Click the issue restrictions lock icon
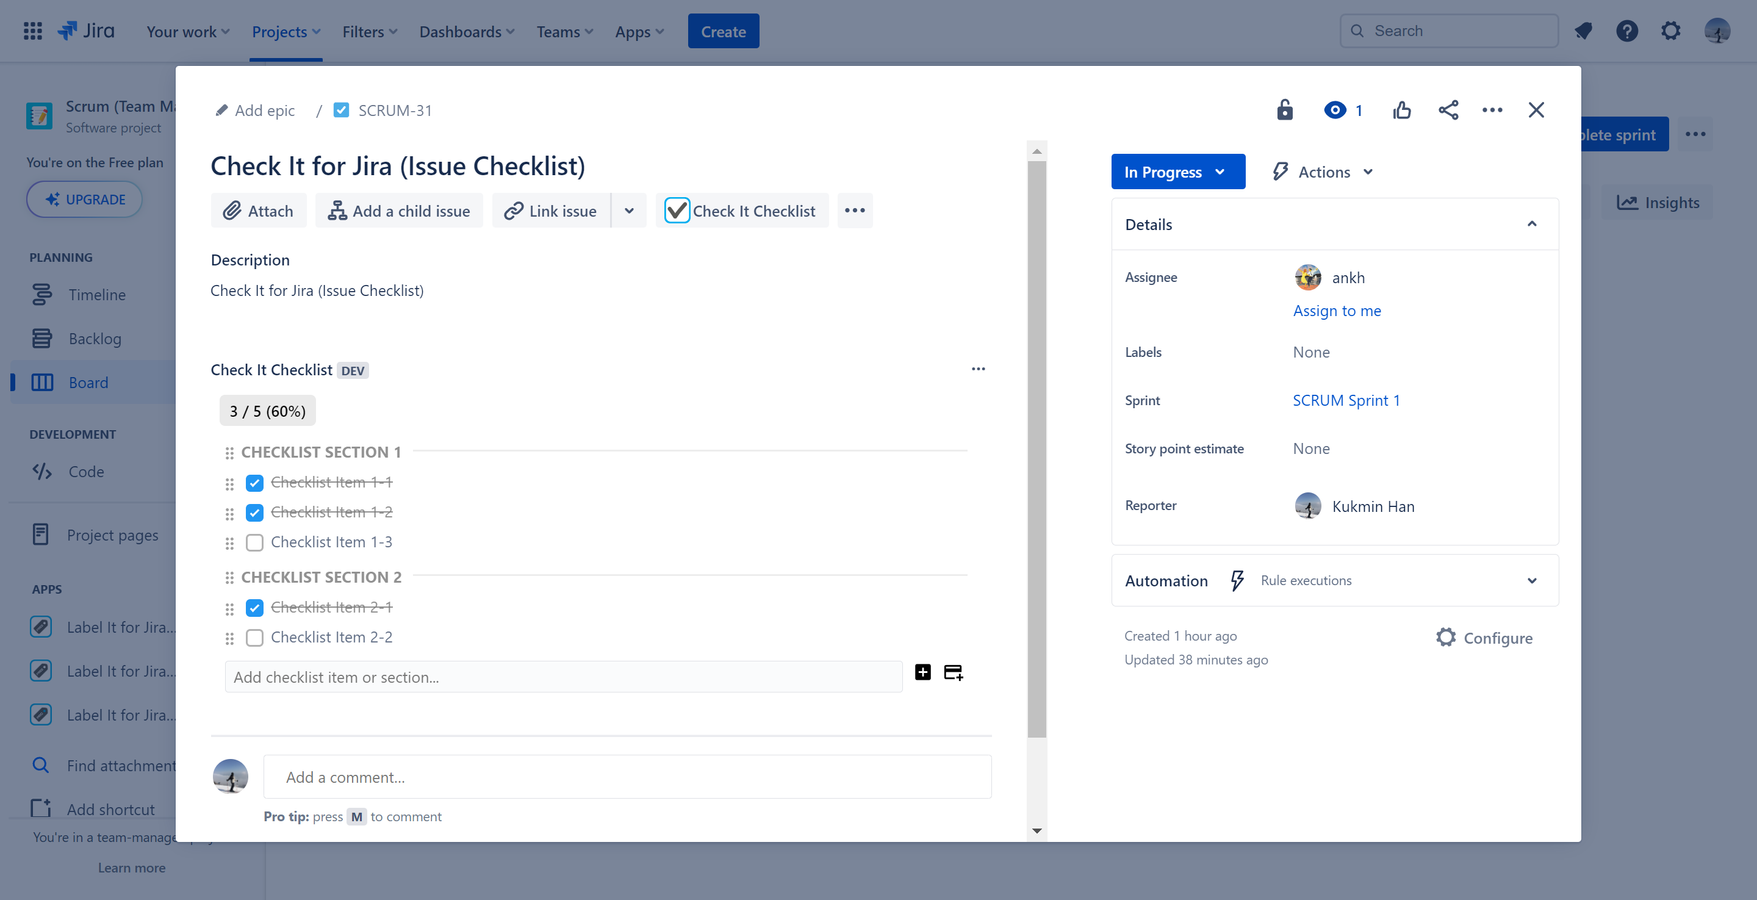 pyautogui.click(x=1285, y=110)
